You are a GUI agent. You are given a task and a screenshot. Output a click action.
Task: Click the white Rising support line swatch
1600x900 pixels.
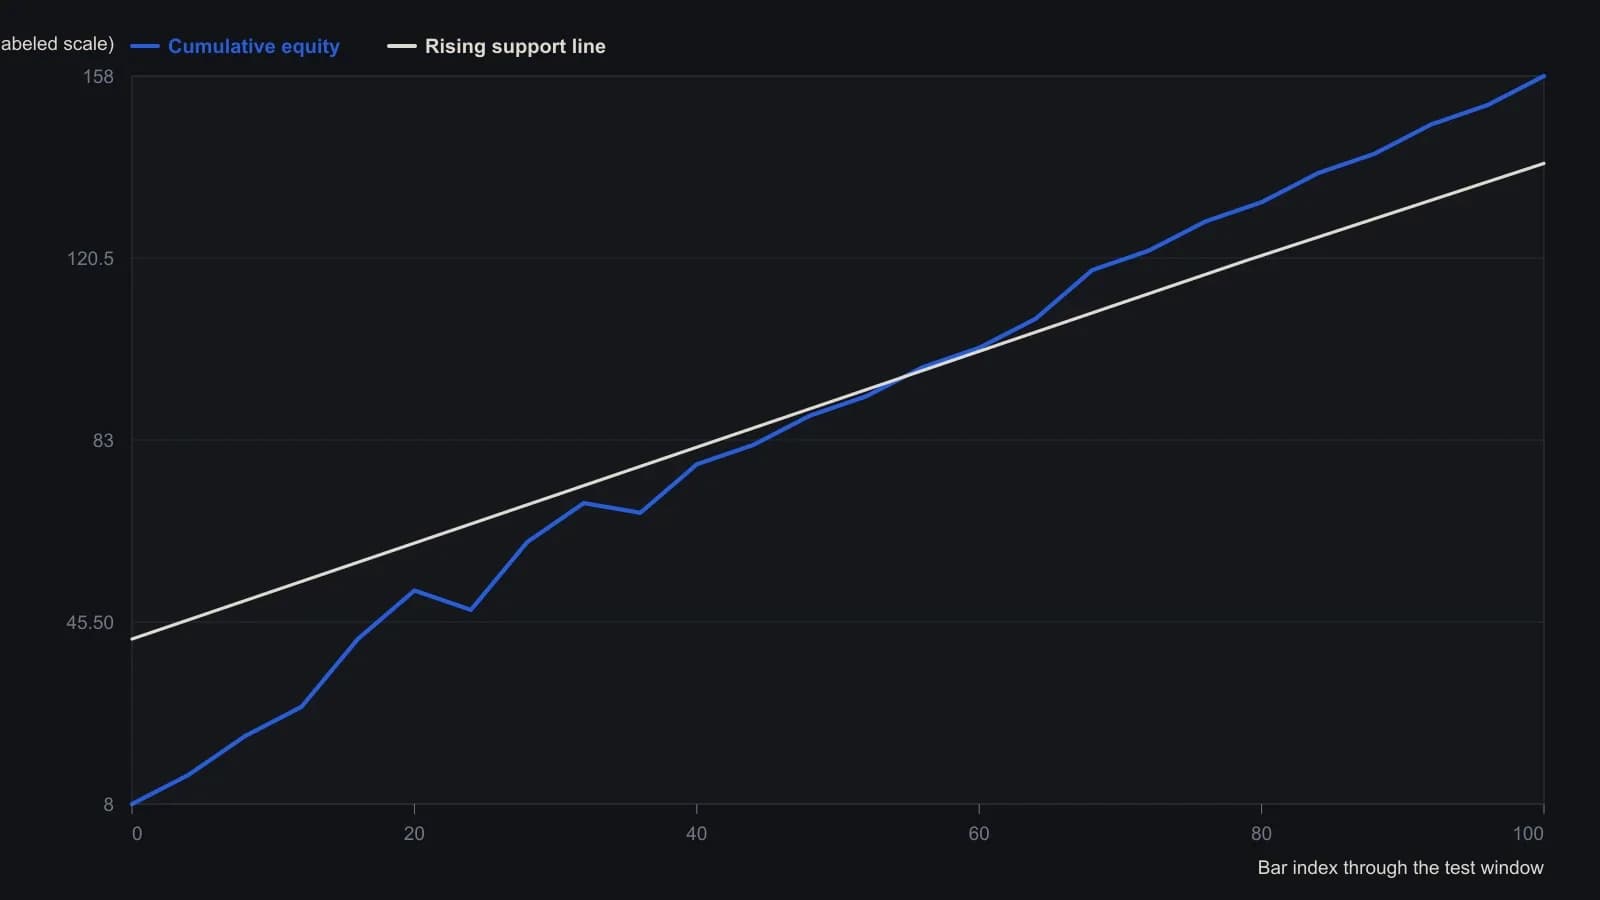[x=402, y=46]
